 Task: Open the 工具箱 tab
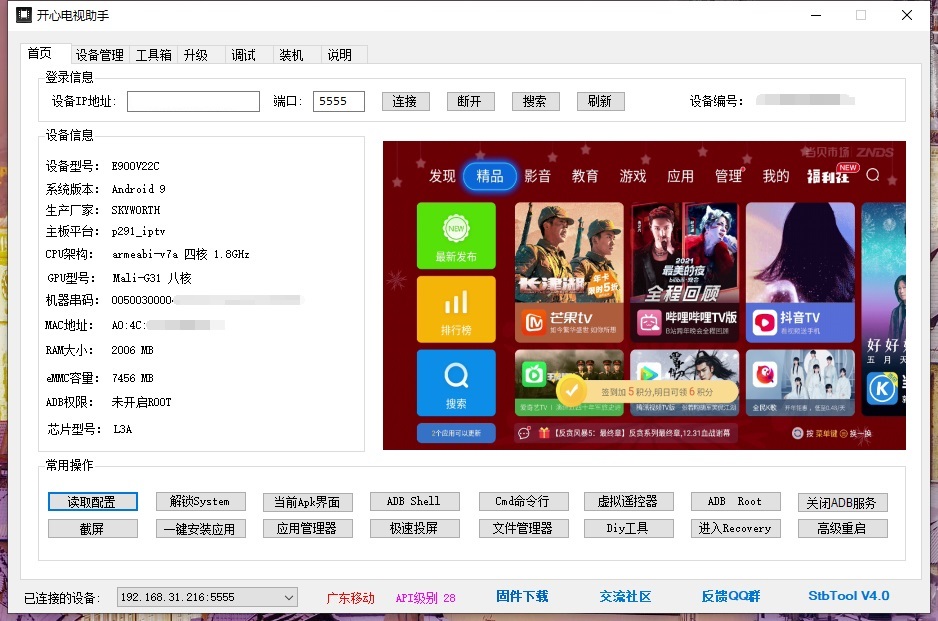point(152,55)
